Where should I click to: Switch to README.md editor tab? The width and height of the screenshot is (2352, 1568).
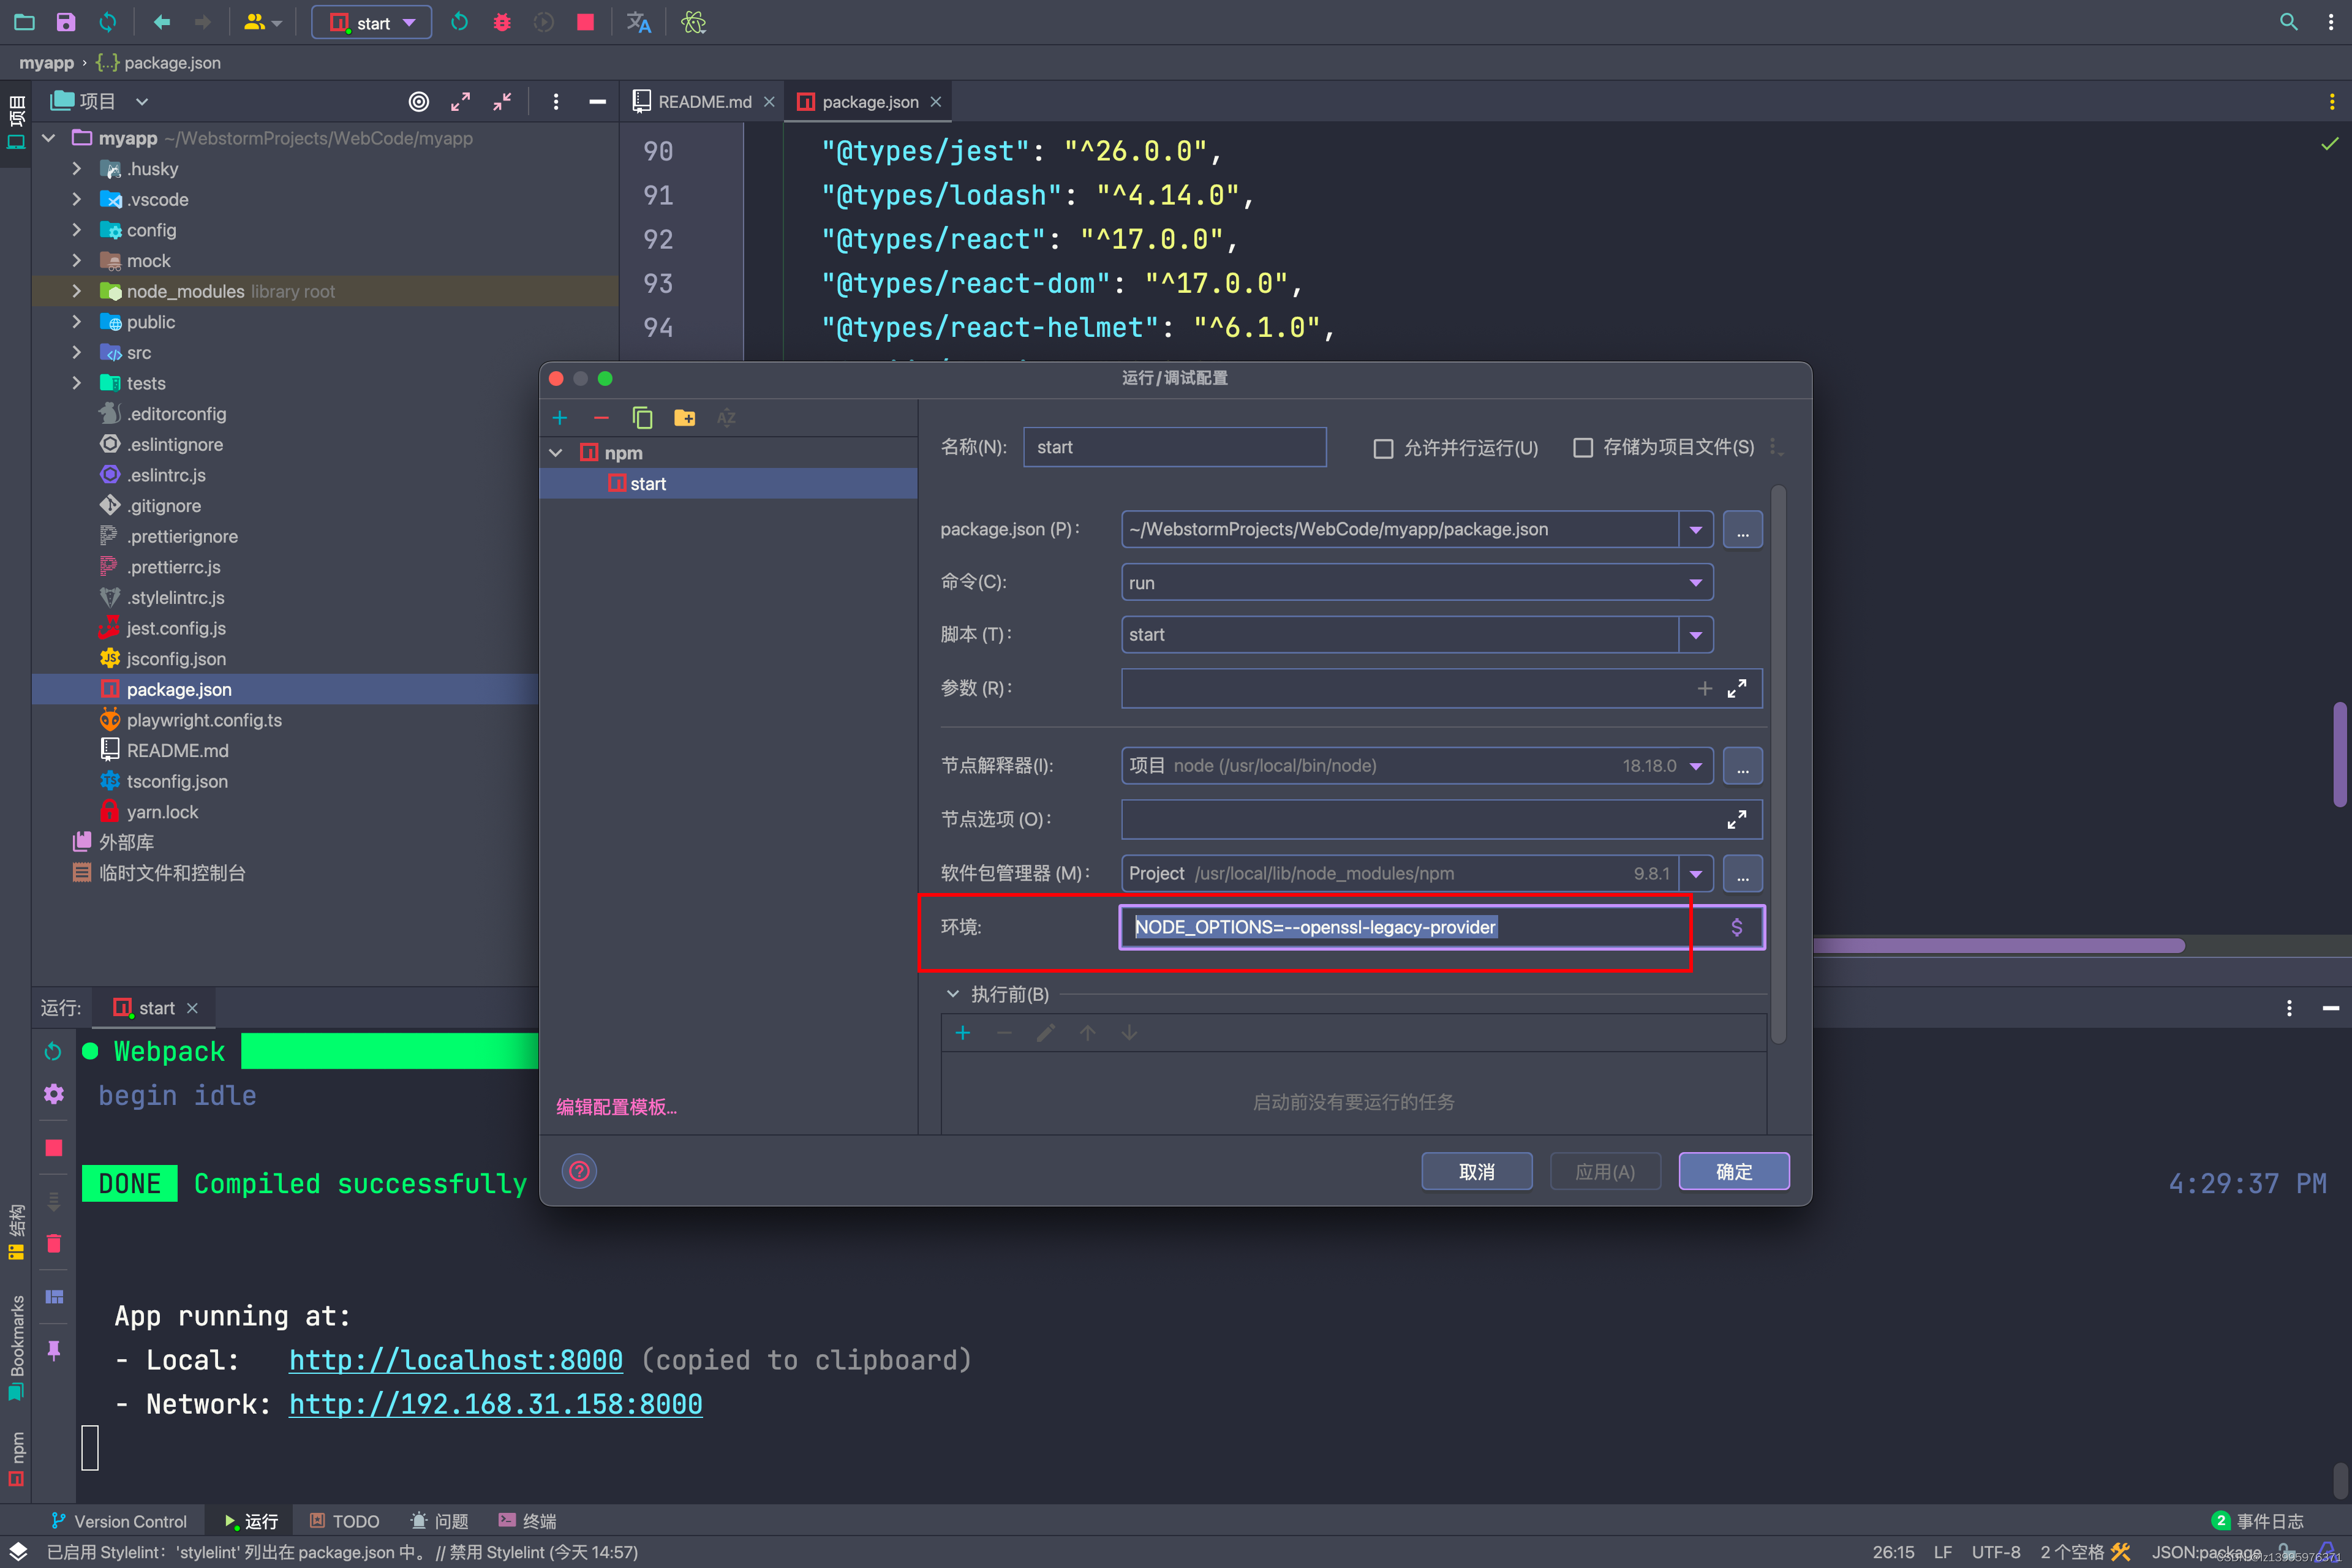tap(704, 102)
